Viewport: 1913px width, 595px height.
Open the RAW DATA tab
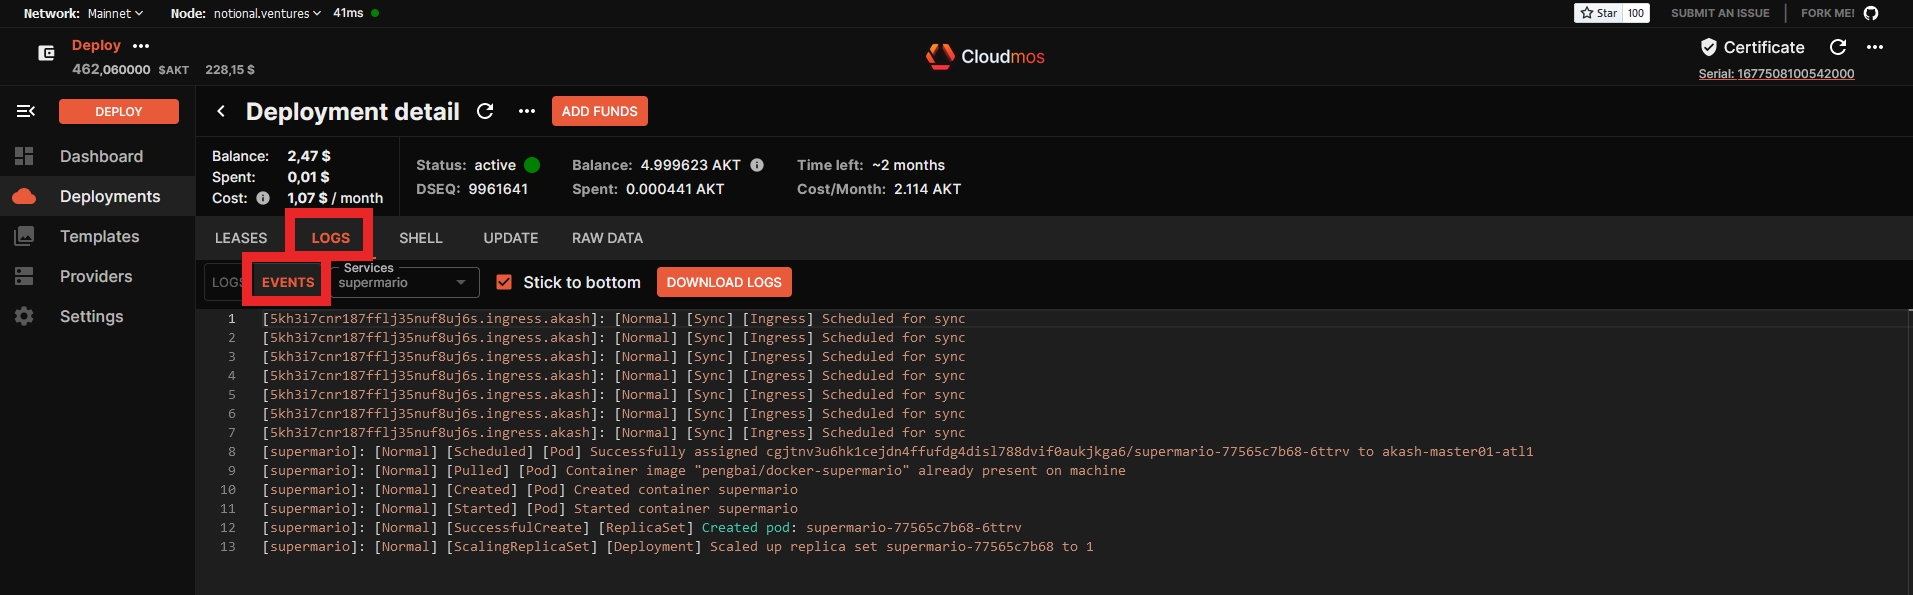tap(608, 238)
